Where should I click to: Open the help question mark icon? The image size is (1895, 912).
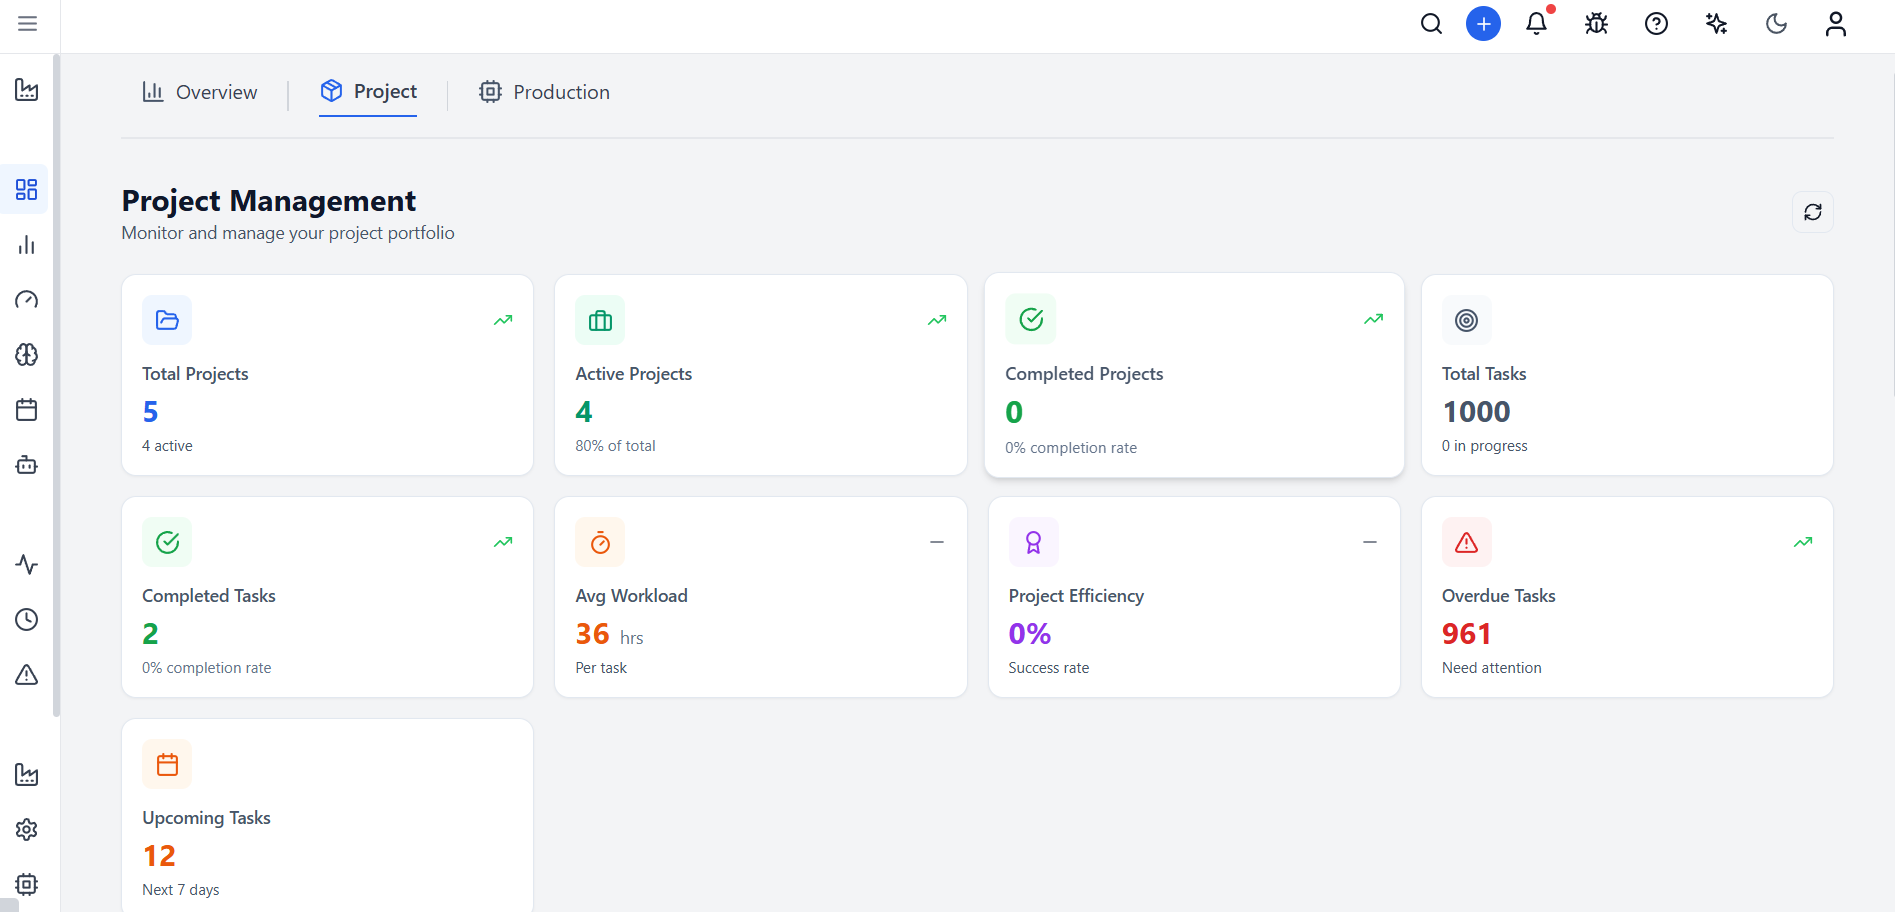(x=1656, y=24)
